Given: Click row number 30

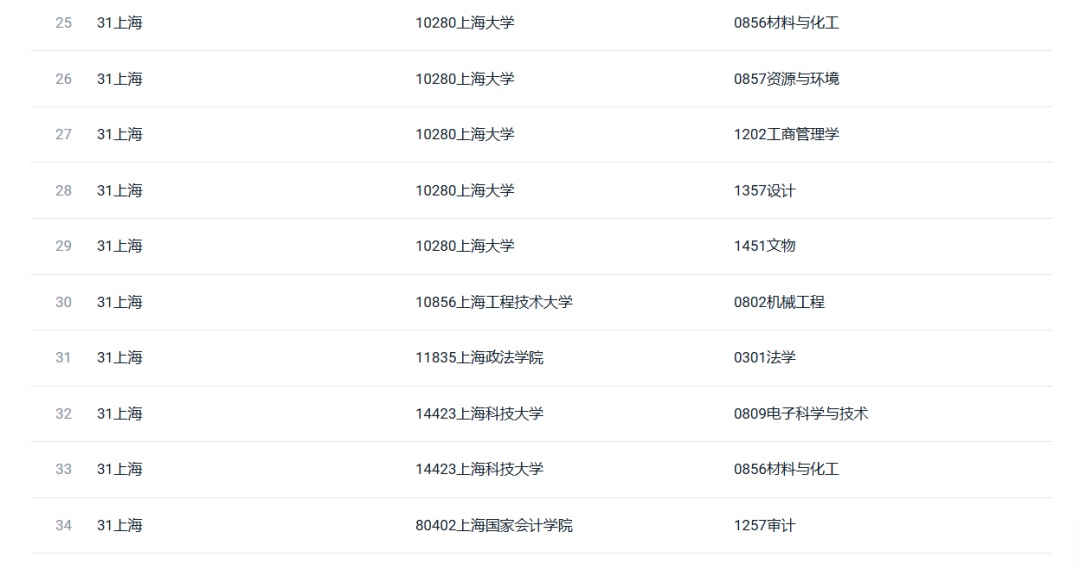Looking at the screenshot, I should pyautogui.click(x=63, y=302).
